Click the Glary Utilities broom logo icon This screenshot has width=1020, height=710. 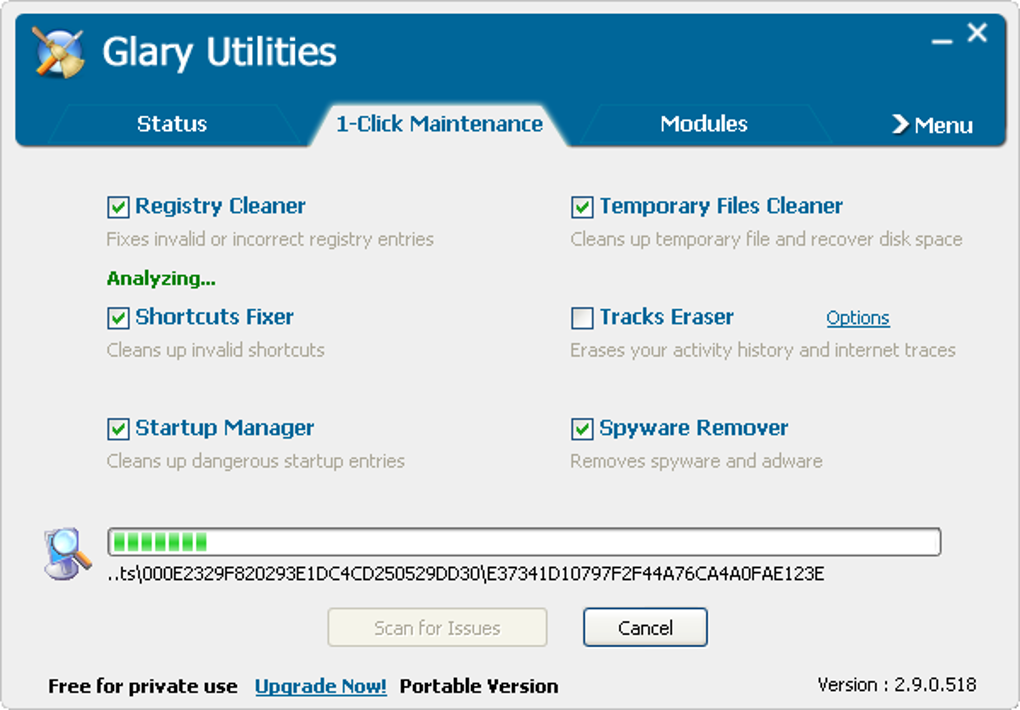[x=59, y=52]
